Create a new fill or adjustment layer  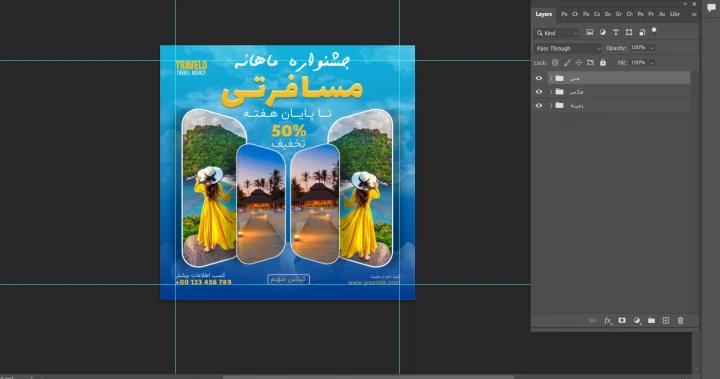pos(637,320)
